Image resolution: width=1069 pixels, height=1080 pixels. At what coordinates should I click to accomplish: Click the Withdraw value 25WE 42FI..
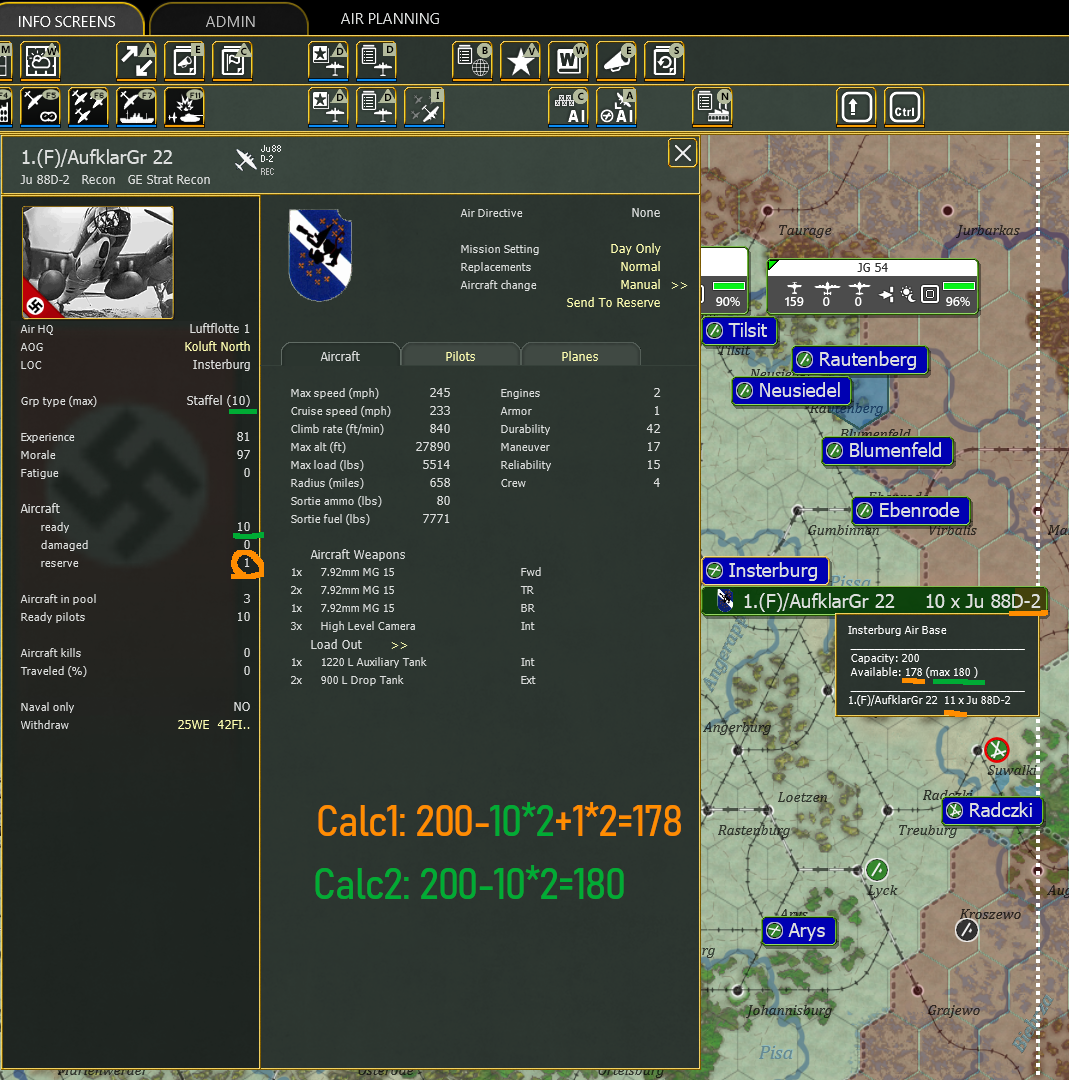(x=214, y=725)
